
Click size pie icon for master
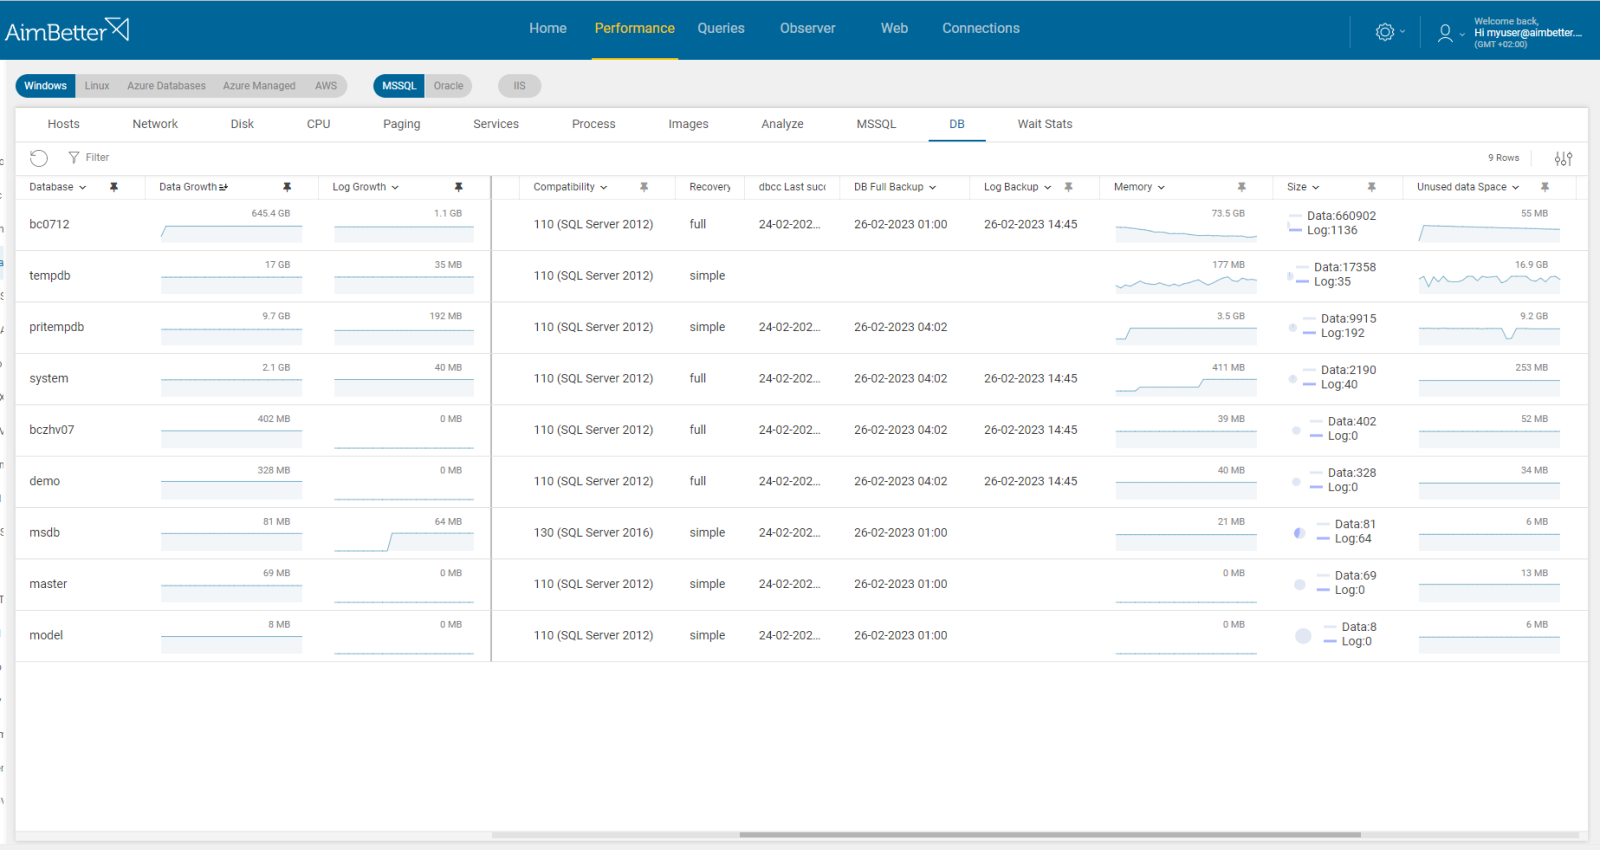(1299, 584)
